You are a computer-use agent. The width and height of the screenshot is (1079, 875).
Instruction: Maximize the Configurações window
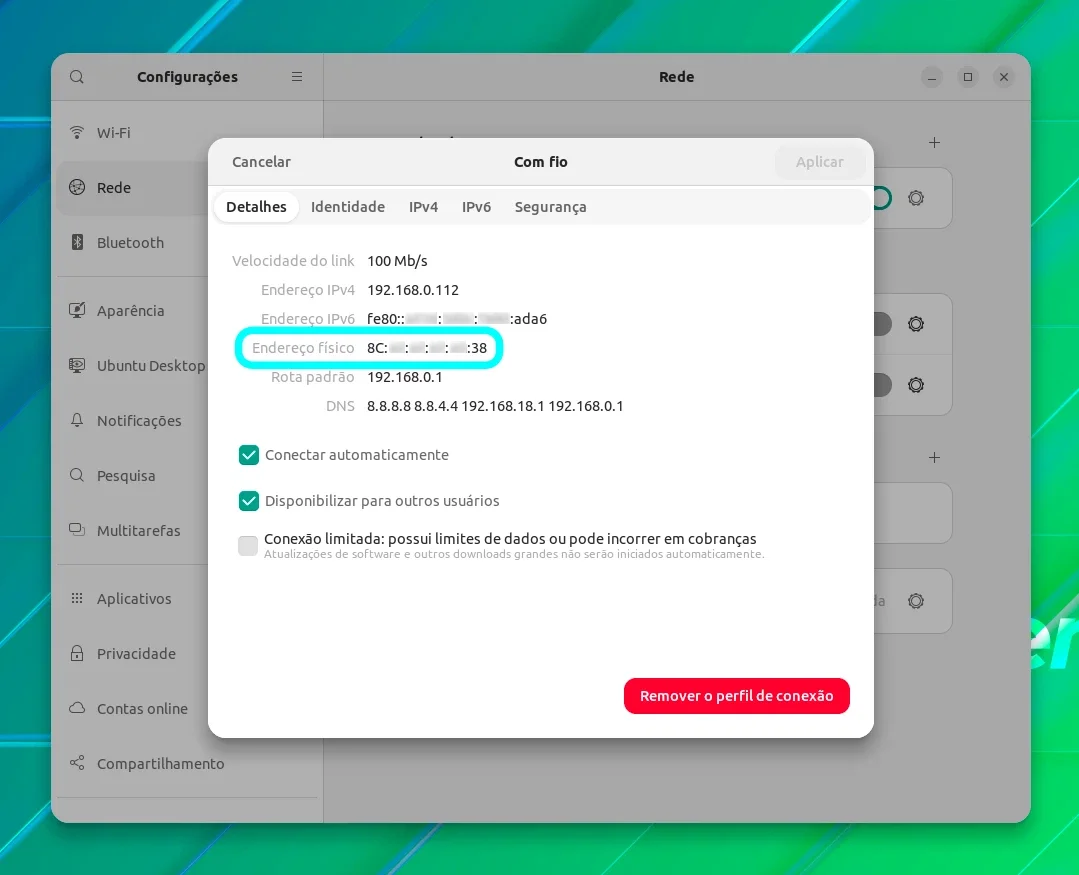point(968,77)
